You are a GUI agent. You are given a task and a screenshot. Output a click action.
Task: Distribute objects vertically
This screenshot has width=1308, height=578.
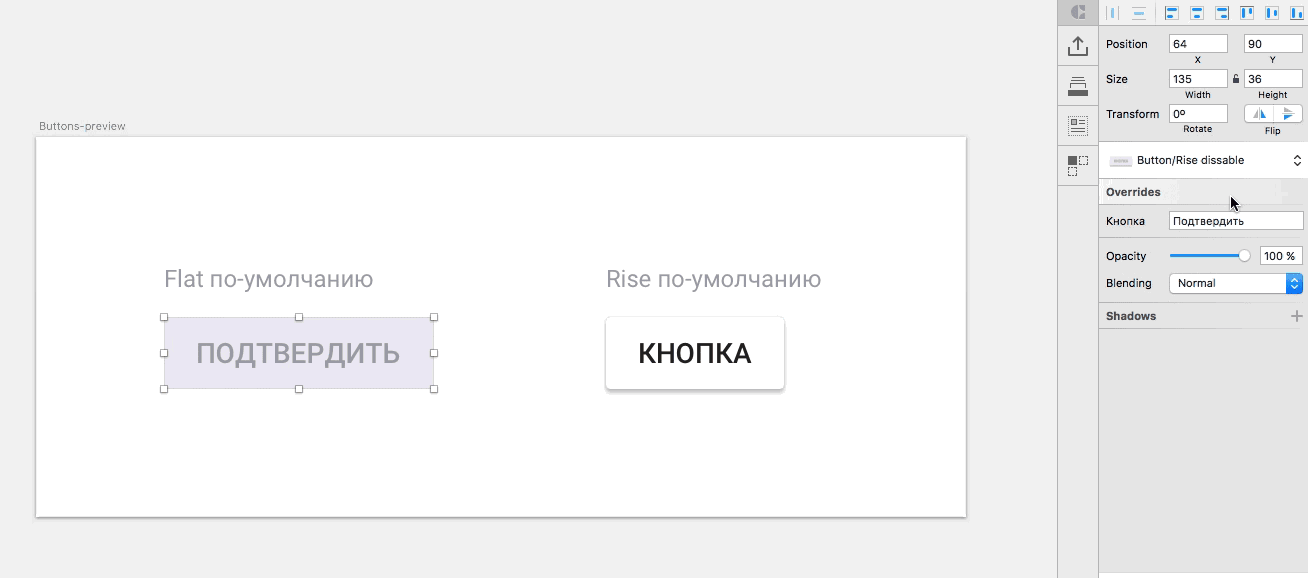point(1139,13)
